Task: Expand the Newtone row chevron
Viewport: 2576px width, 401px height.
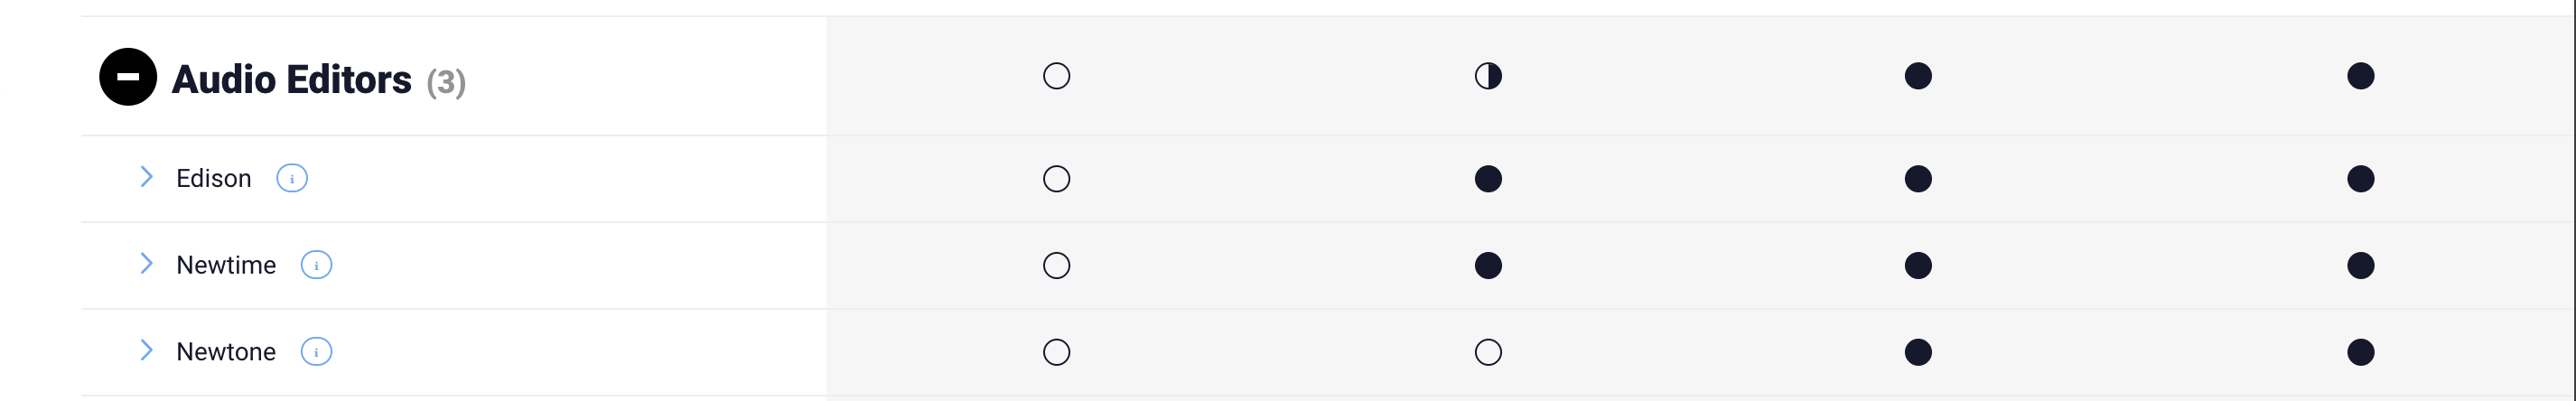Action: point(146,350)
